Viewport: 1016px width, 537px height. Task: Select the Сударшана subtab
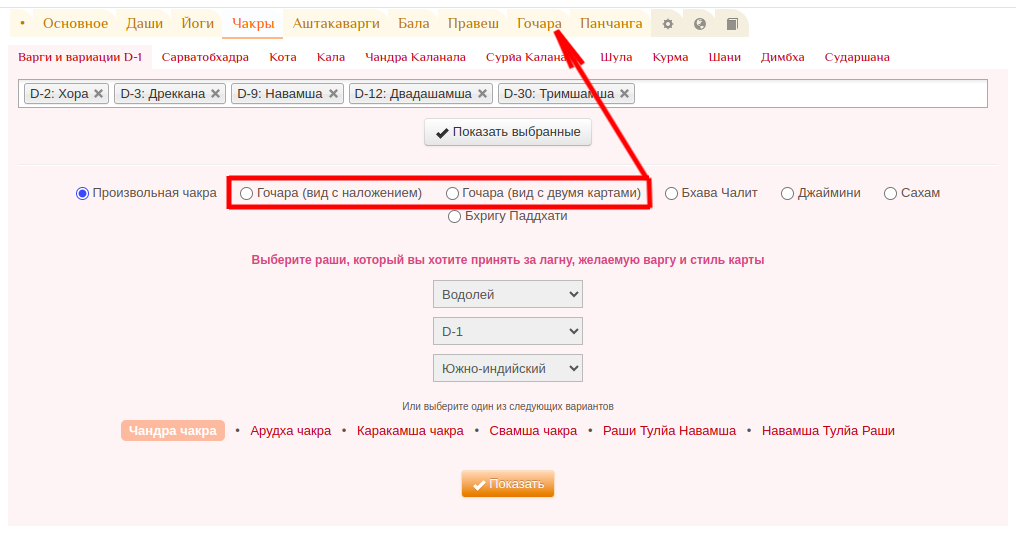[857, 57]
